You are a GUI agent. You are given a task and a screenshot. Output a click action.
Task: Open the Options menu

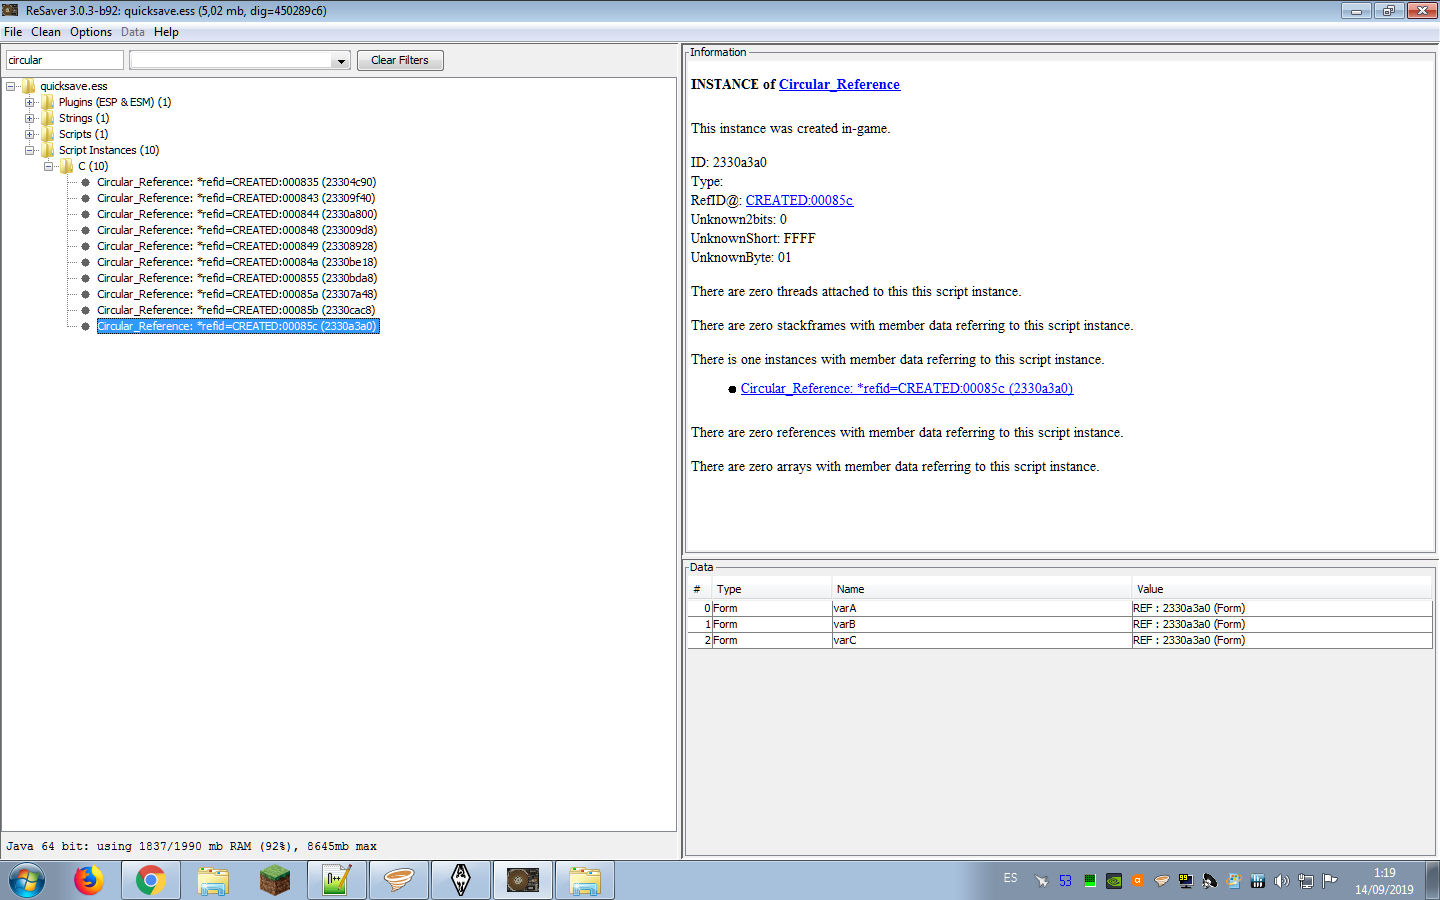tap(91, 32)
